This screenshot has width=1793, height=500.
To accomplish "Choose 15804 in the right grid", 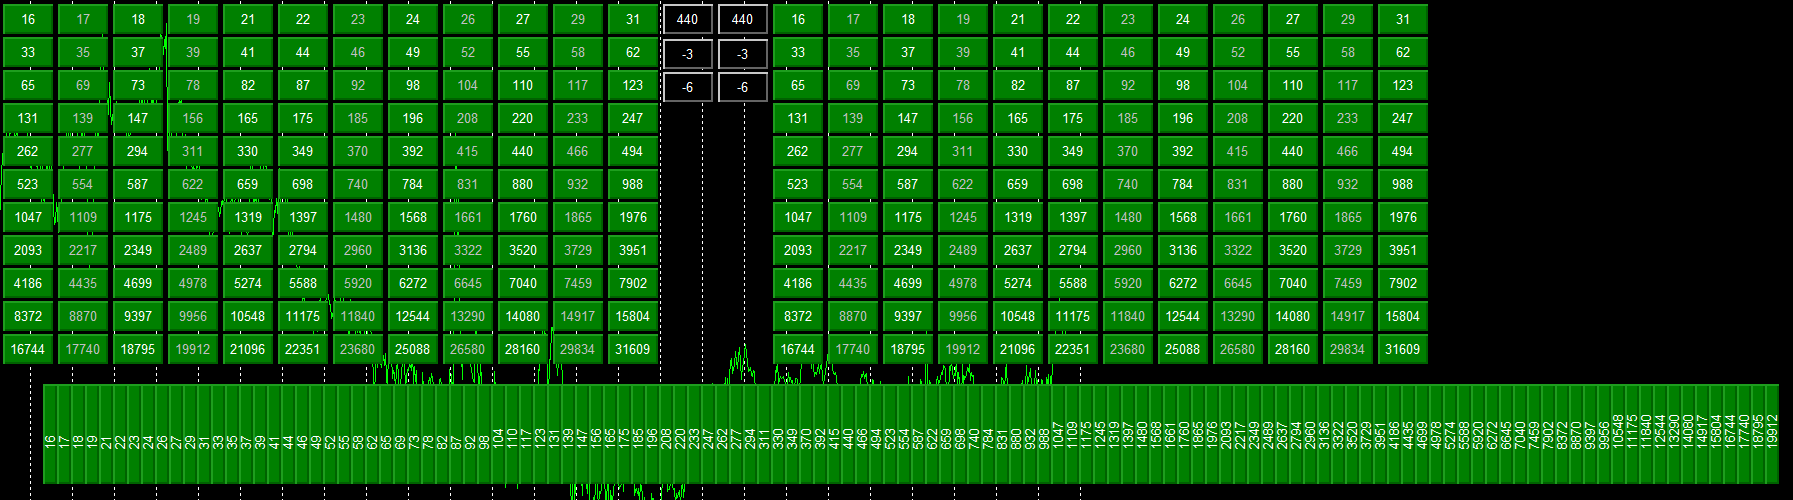I will coord(1403,316).
